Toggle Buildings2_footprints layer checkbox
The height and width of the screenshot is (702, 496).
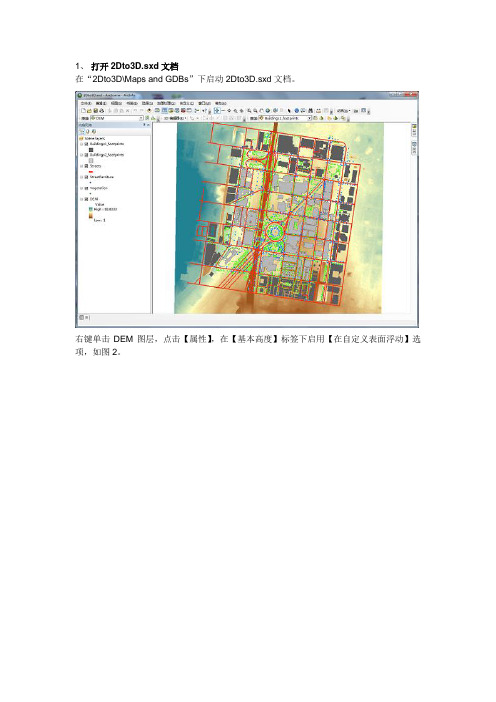click(x=86, y=155)
